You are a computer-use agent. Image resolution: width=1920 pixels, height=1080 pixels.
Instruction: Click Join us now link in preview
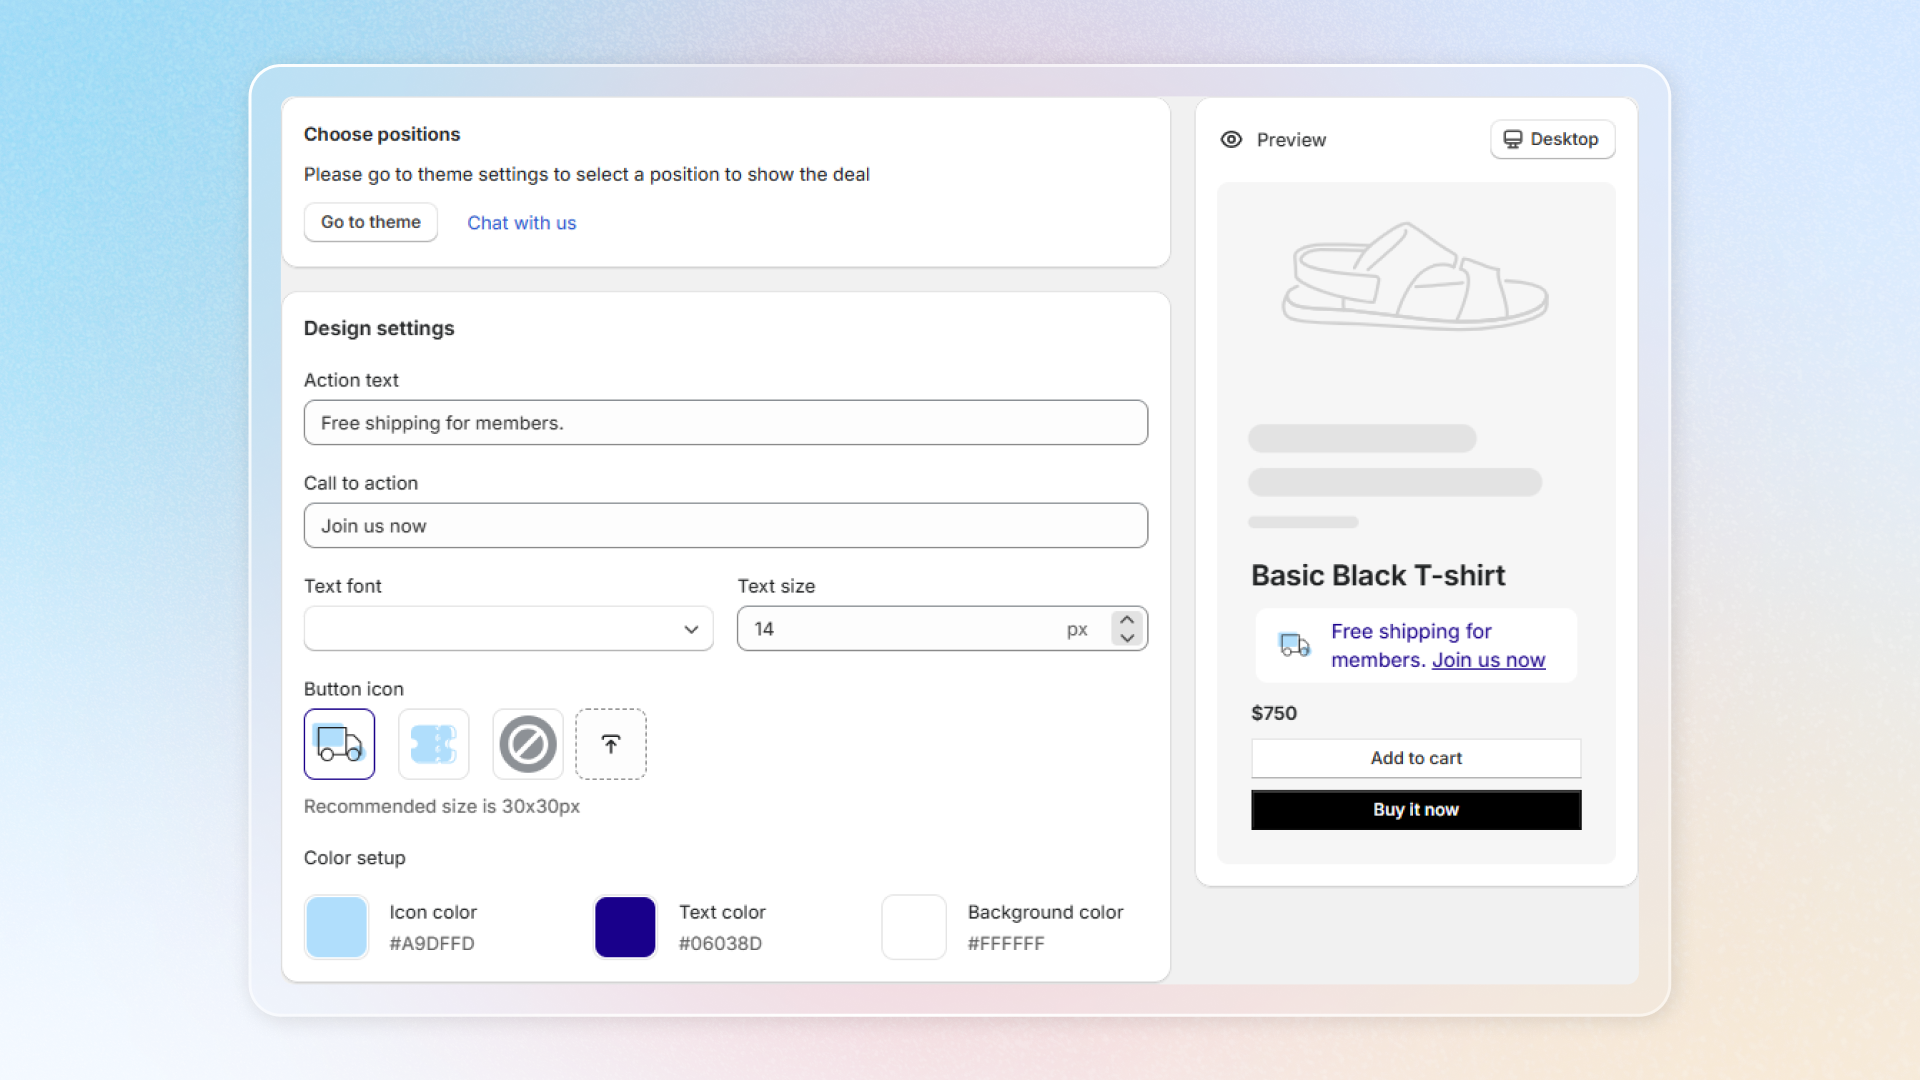(x=1488, y=660)
